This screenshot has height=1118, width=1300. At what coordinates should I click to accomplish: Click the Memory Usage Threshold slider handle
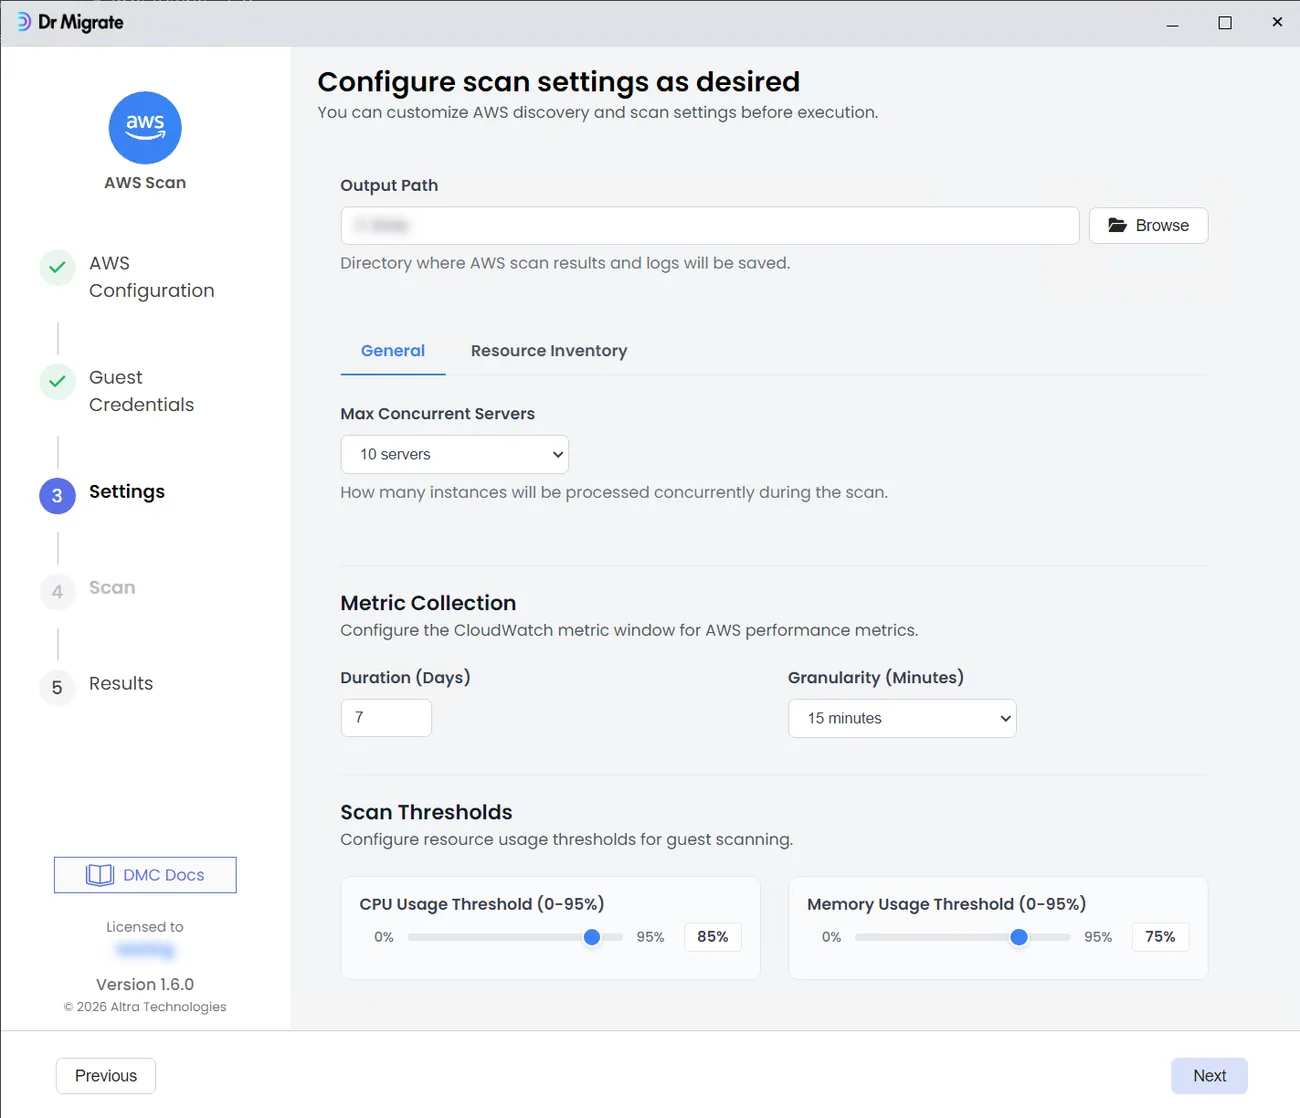click(x=1019, y=937)
